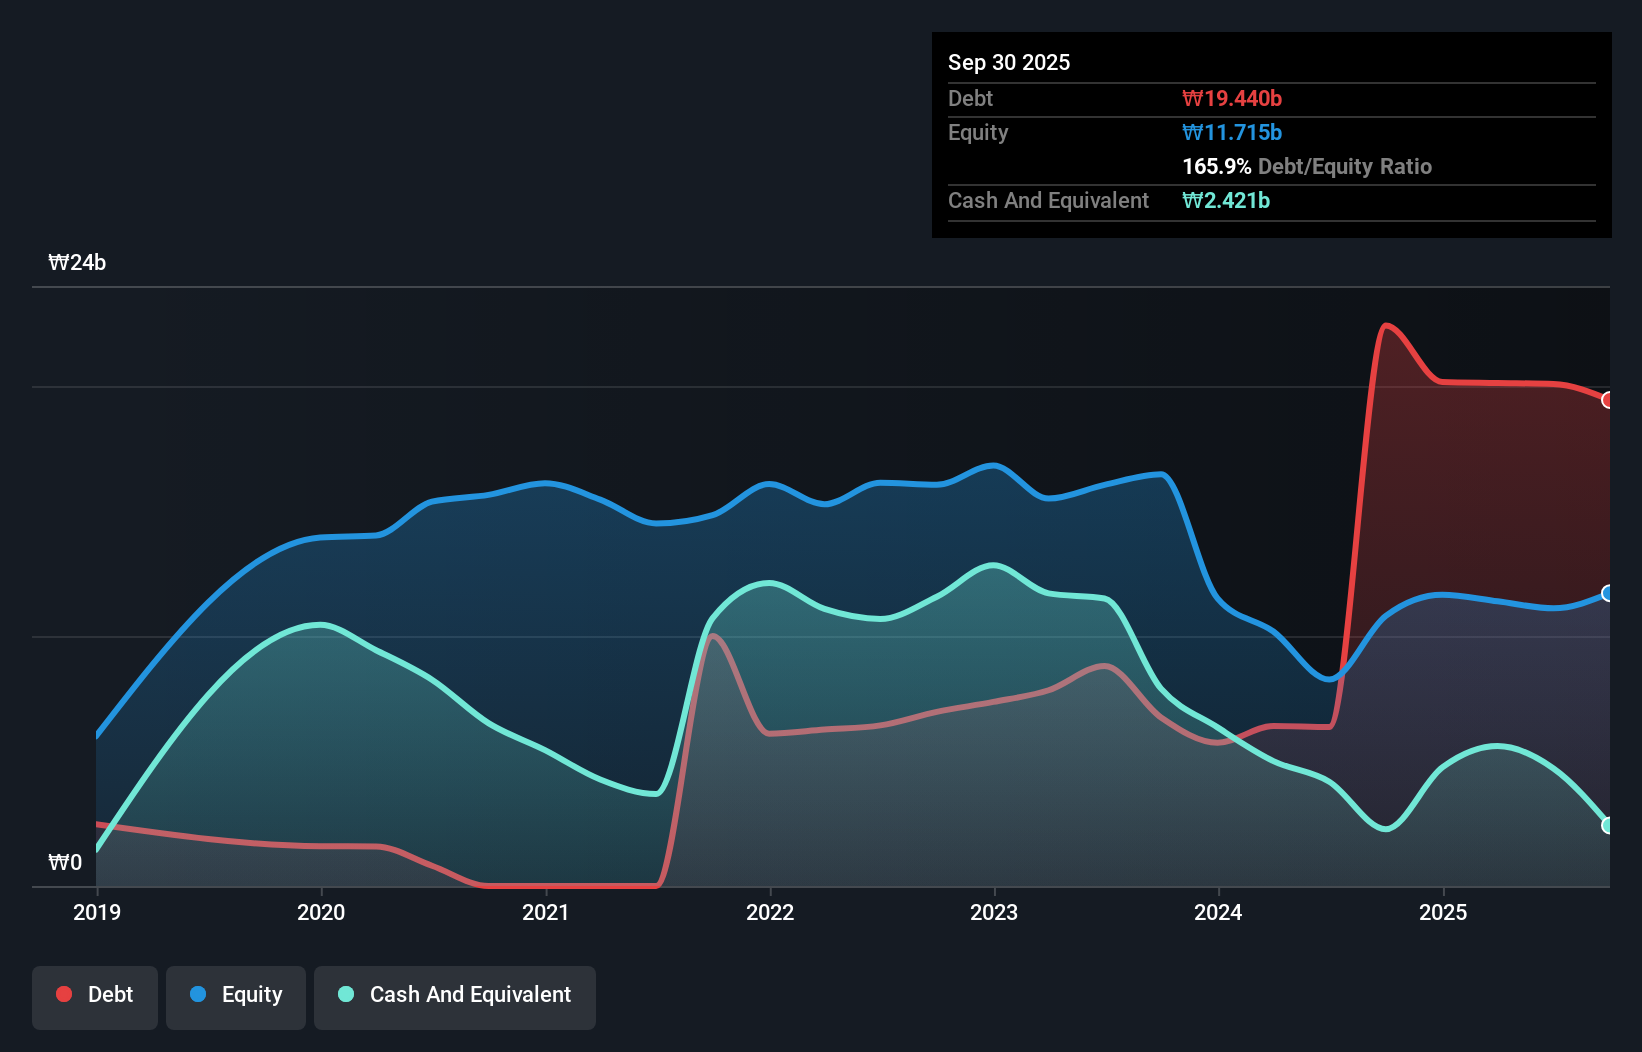Toggle visibility of the Debt series
The height and width of the screenshot is (1052, 1642).
(94, 994)
